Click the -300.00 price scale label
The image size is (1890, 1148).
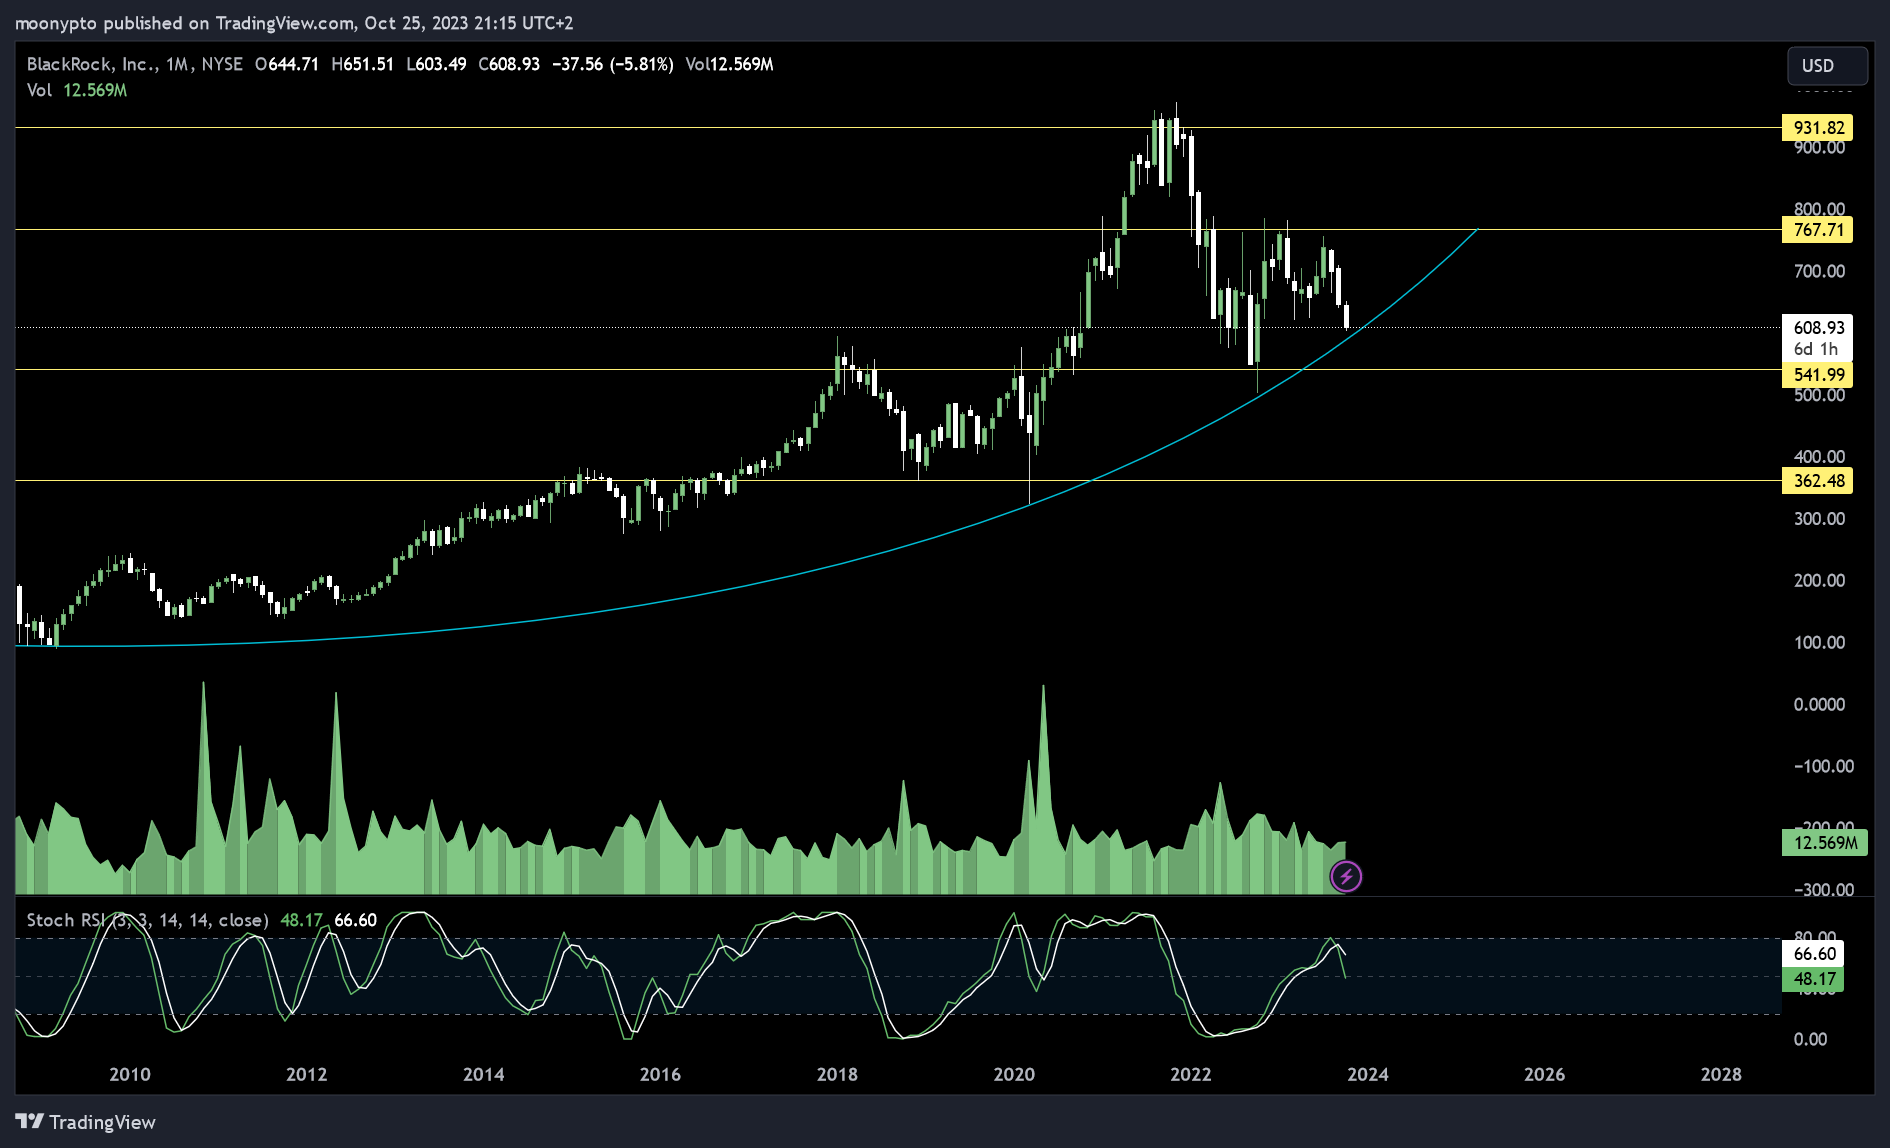pos(1823,890)
